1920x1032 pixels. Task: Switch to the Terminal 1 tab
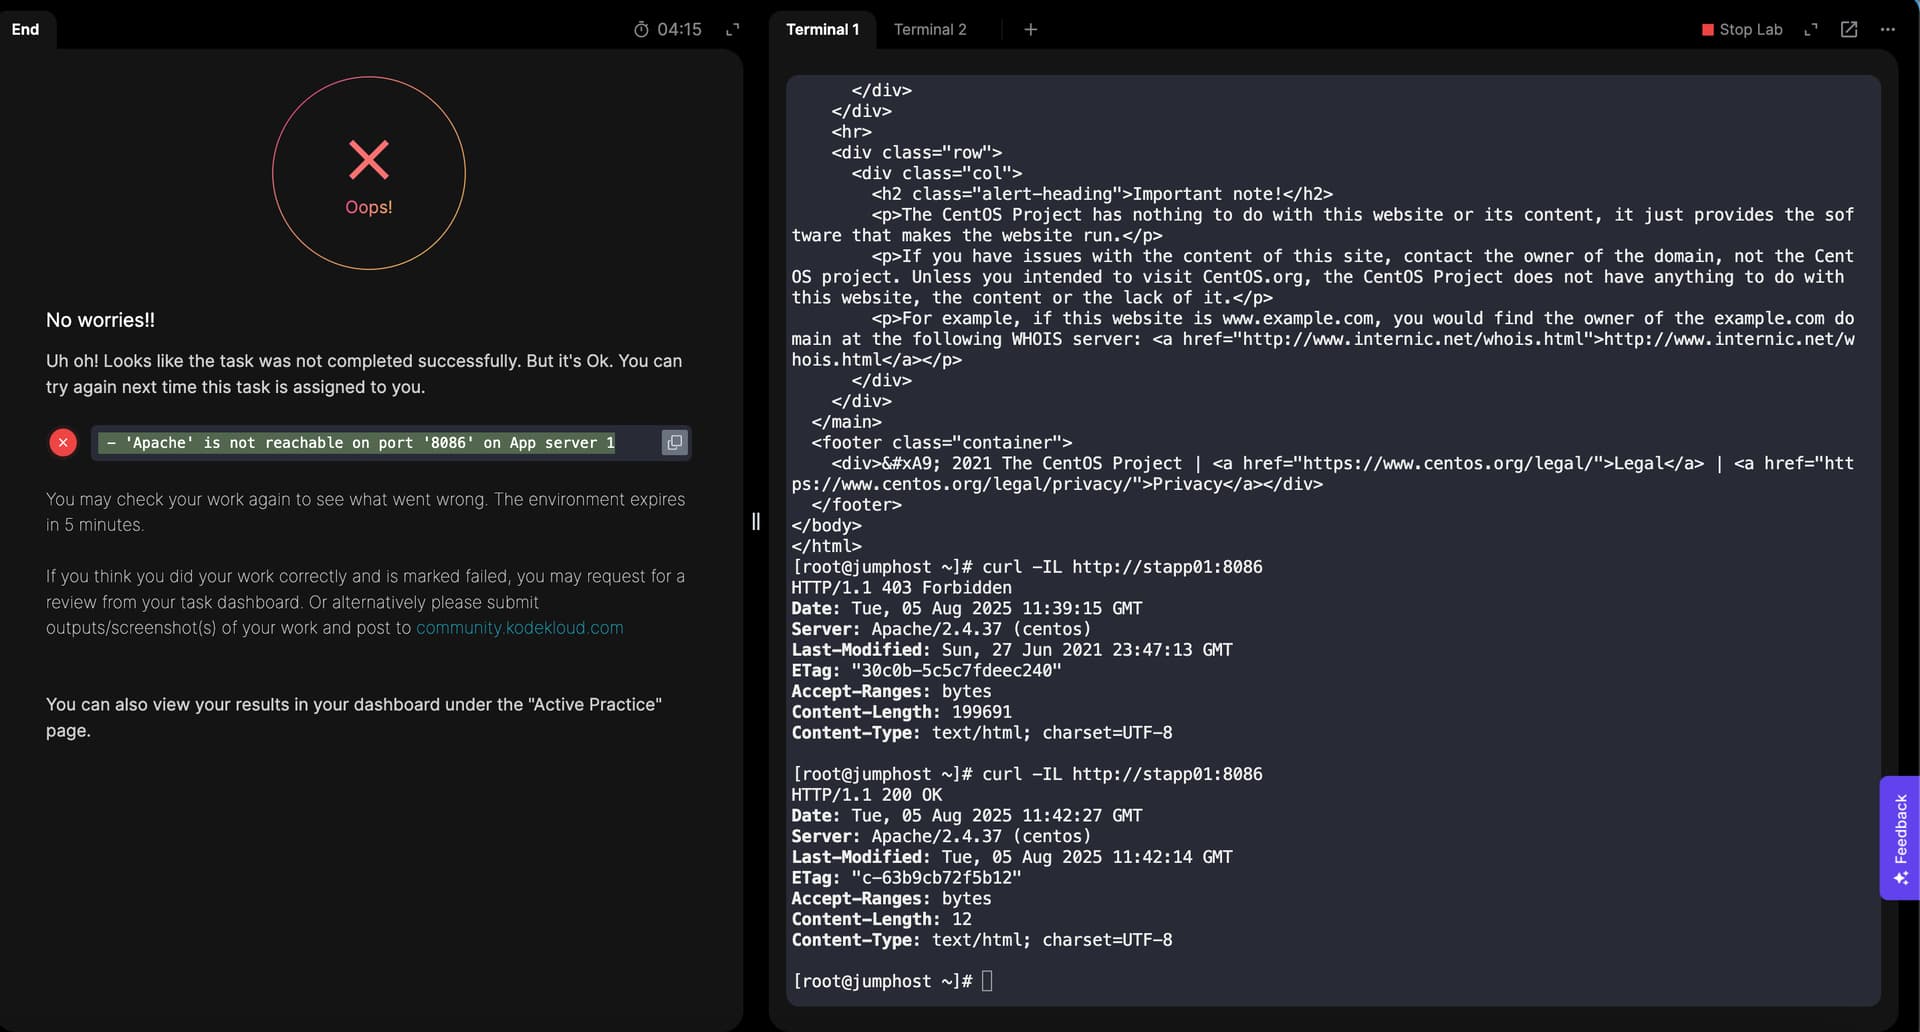(x=822, y=30)
